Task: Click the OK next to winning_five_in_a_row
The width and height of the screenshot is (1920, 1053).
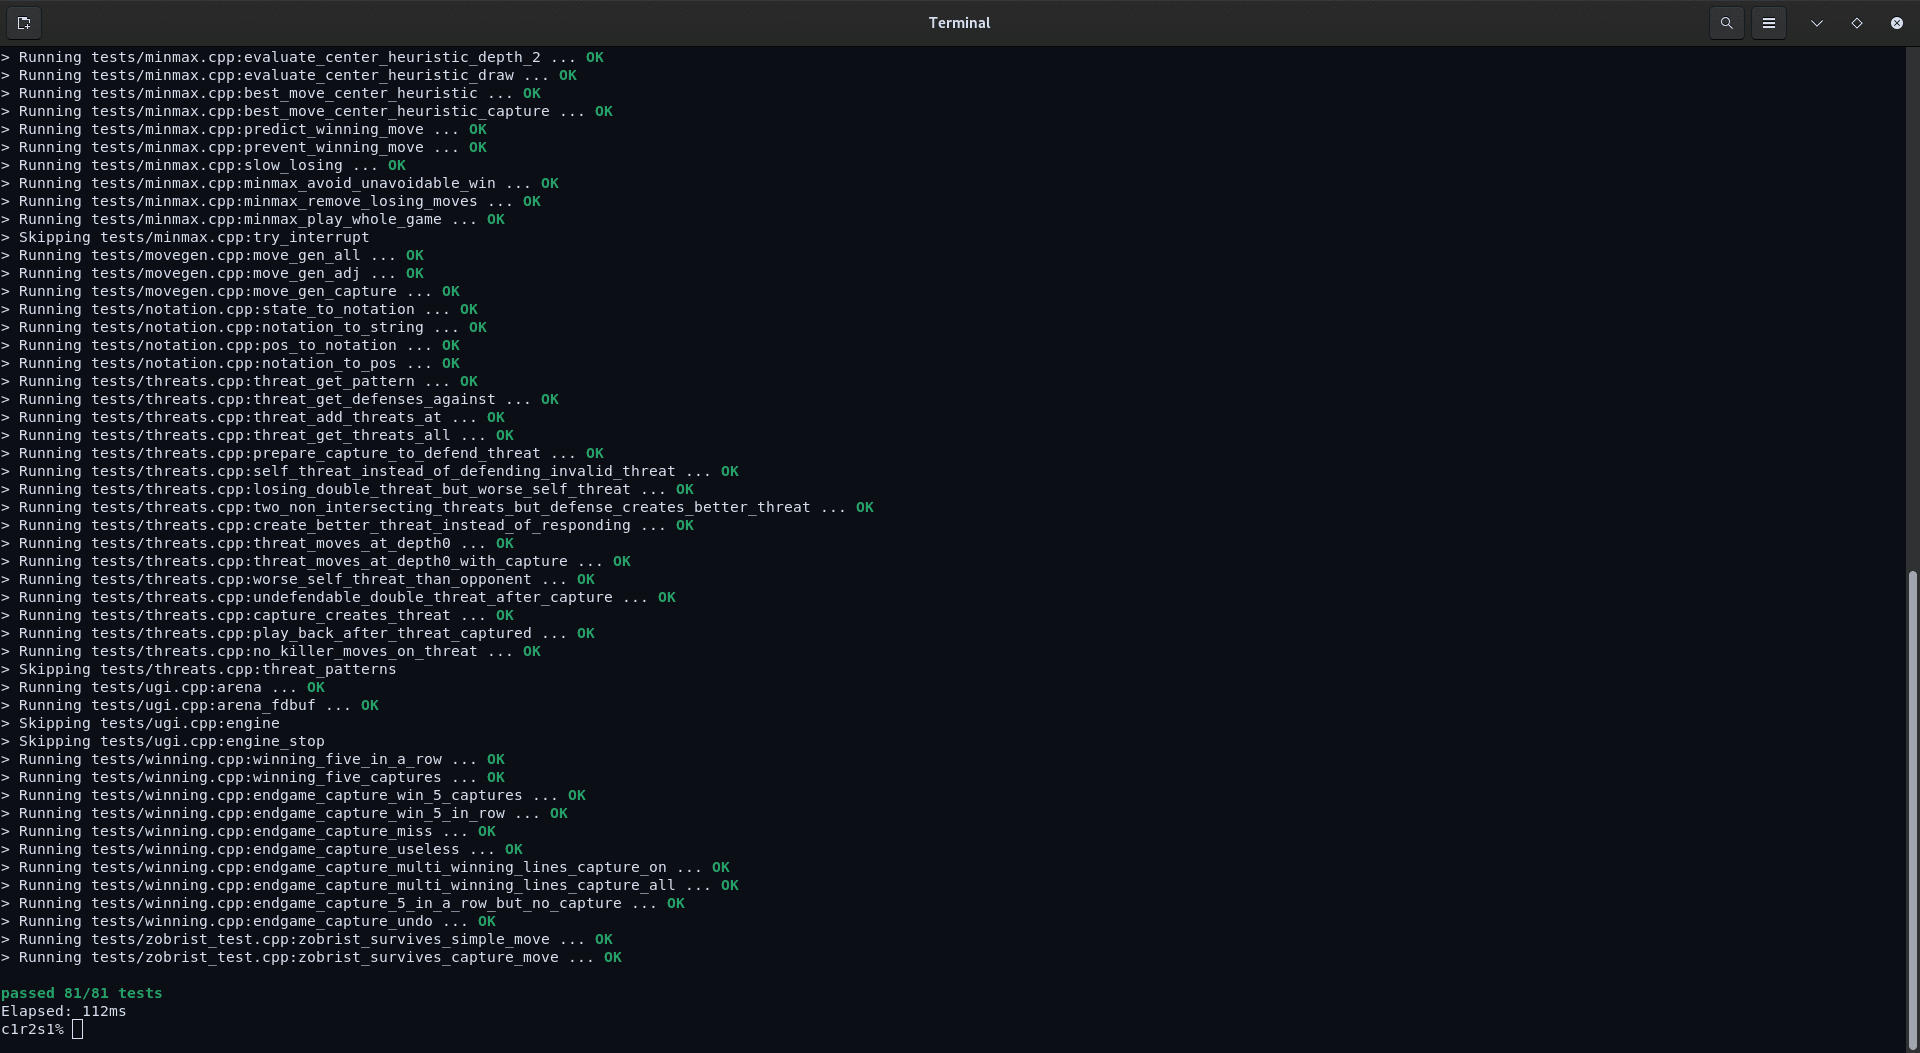Action: pos(497,759)
